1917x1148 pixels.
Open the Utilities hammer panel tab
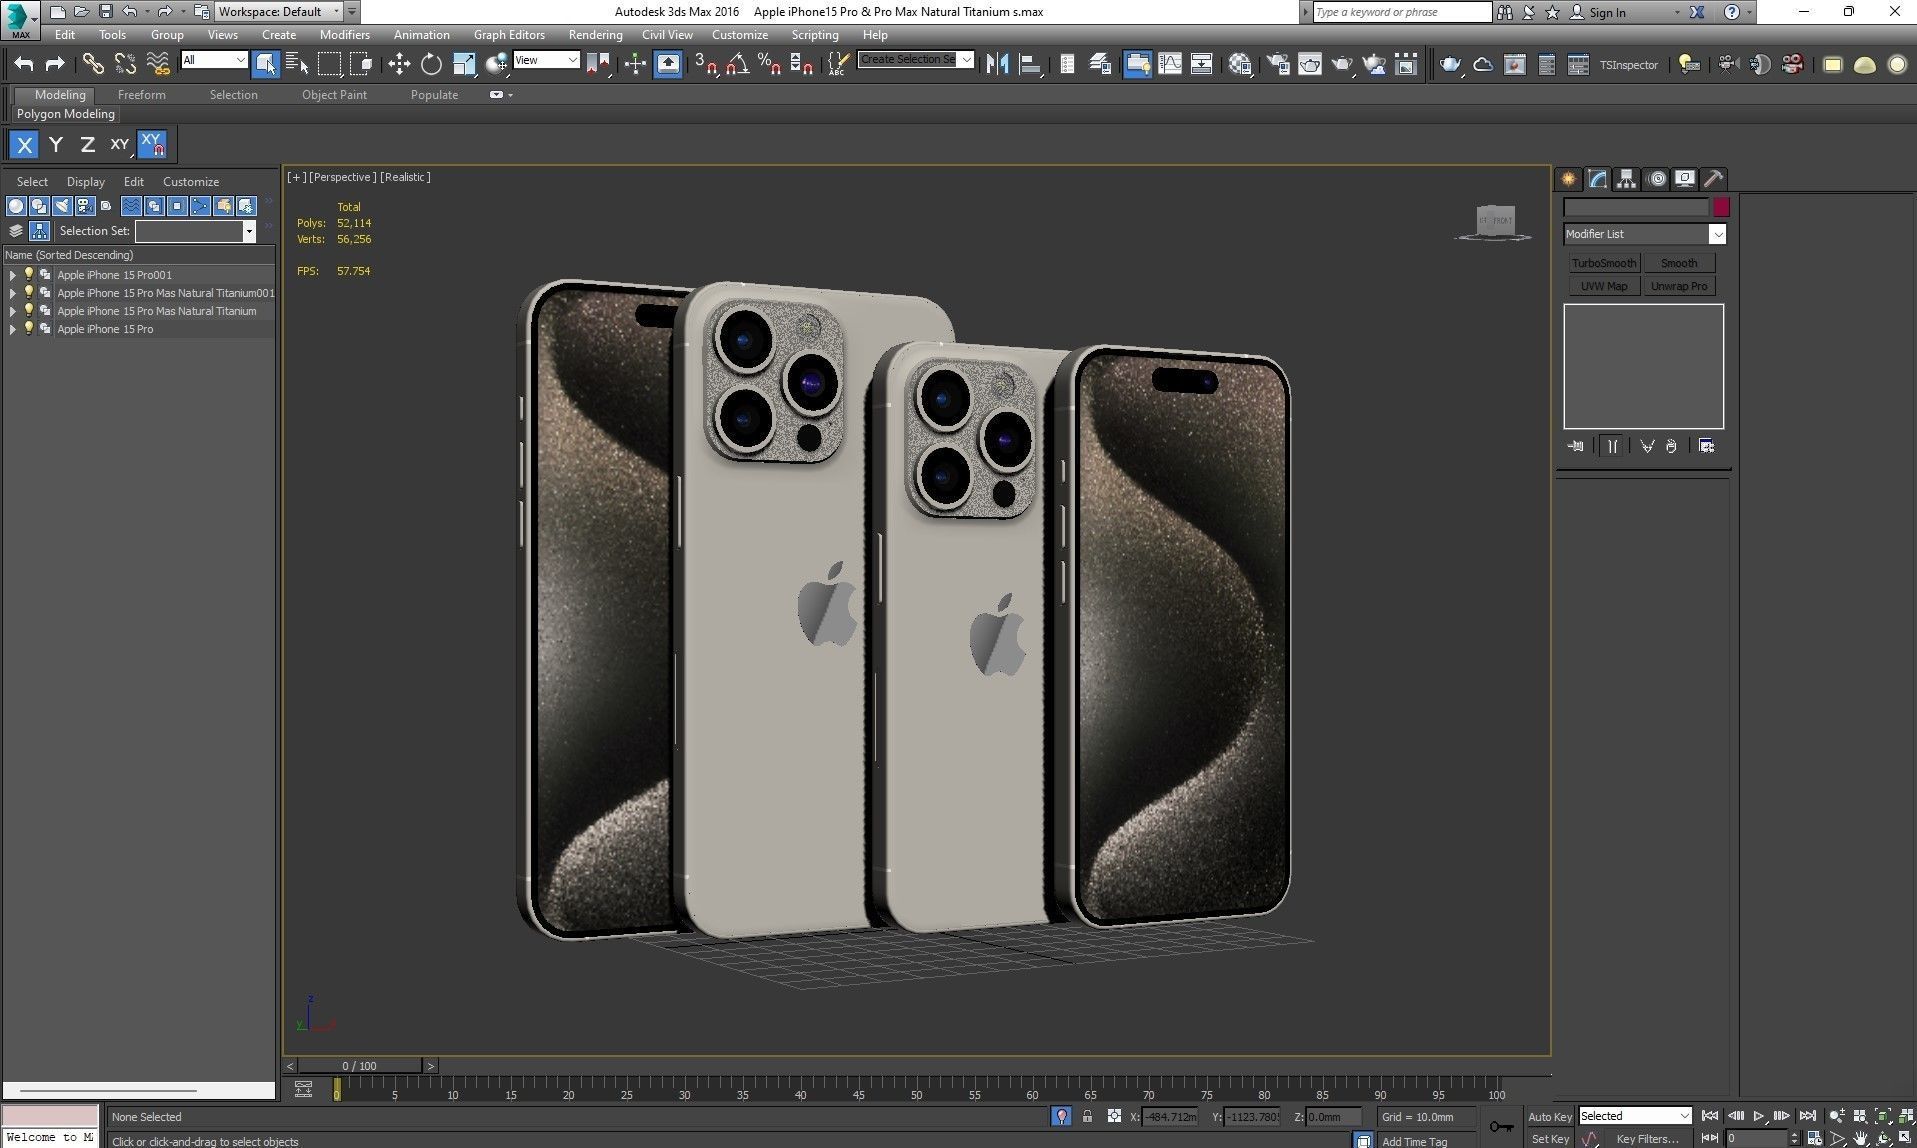click(x=1714, y=179)
